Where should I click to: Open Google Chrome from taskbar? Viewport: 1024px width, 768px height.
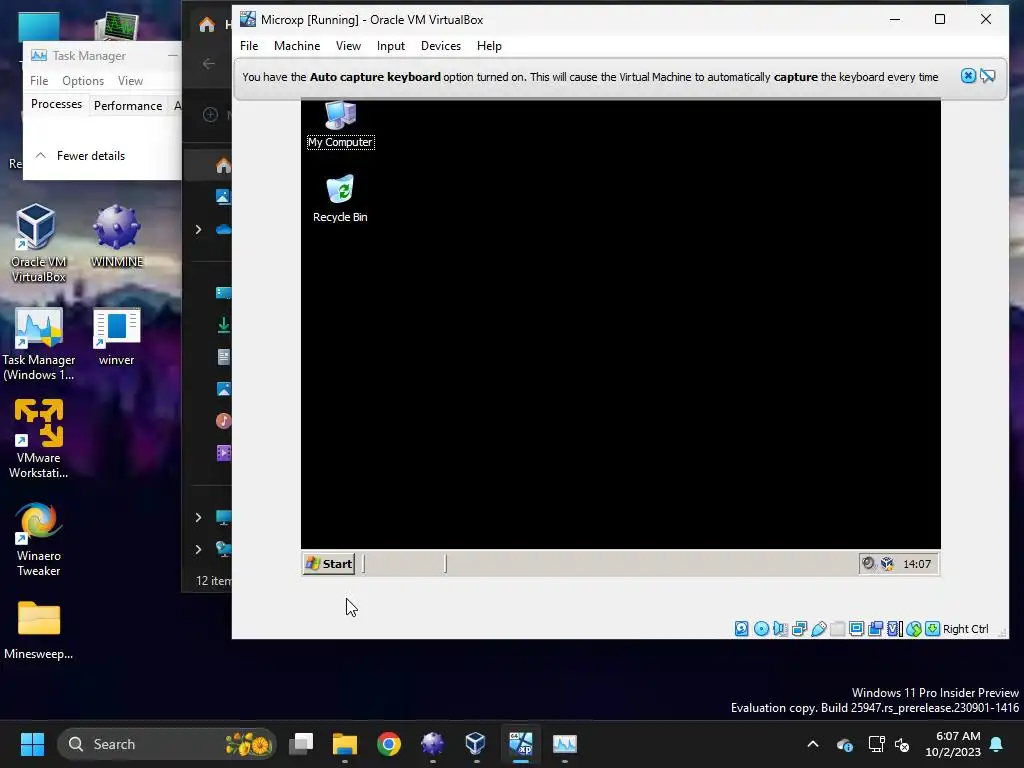click(389, 744)
